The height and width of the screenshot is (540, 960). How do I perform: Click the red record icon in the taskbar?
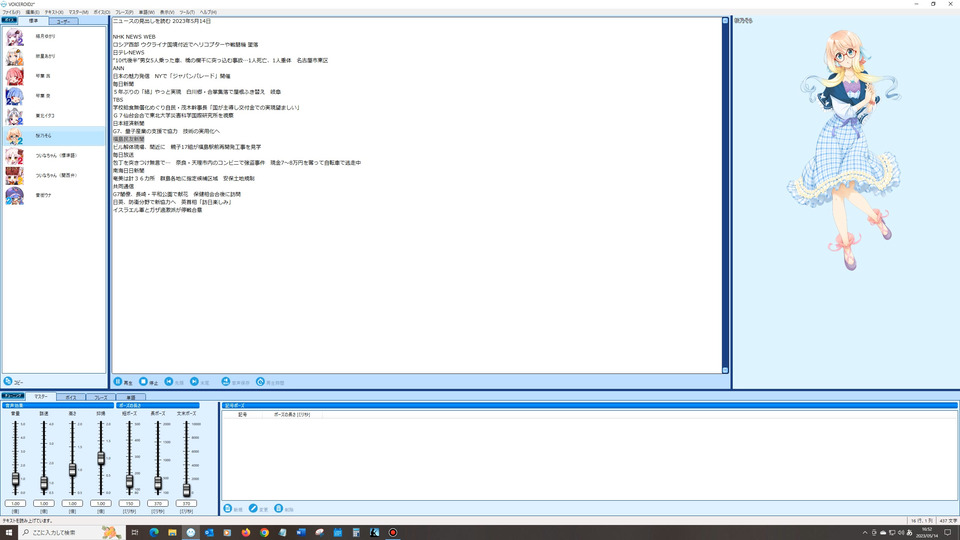[x=392, y=532]
